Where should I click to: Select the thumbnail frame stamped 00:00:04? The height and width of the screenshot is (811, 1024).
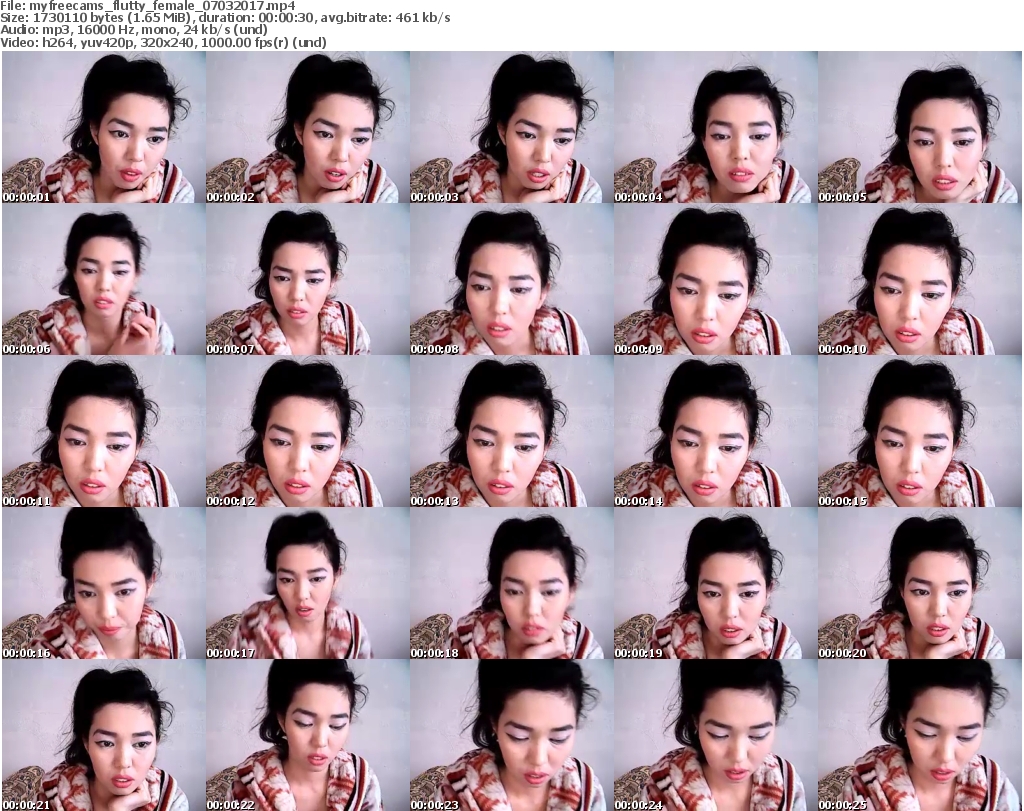716,127
